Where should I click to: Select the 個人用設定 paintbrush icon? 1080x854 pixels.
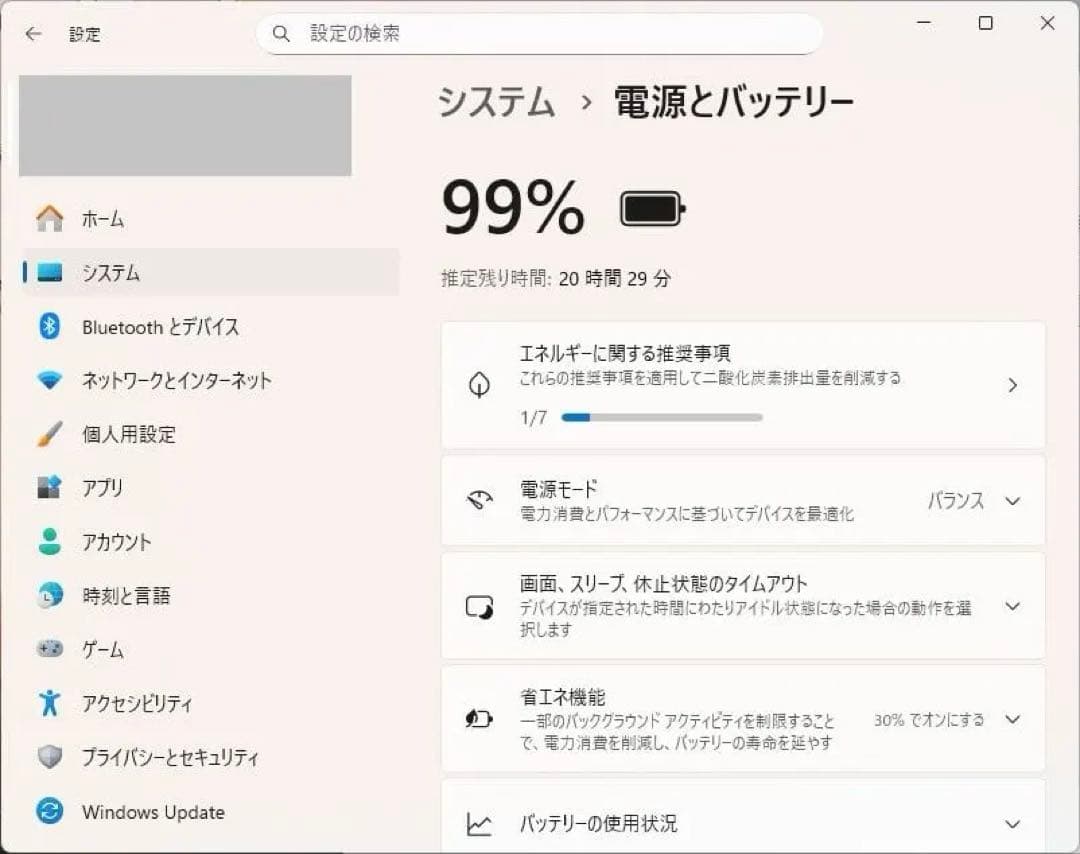[49, 434]
